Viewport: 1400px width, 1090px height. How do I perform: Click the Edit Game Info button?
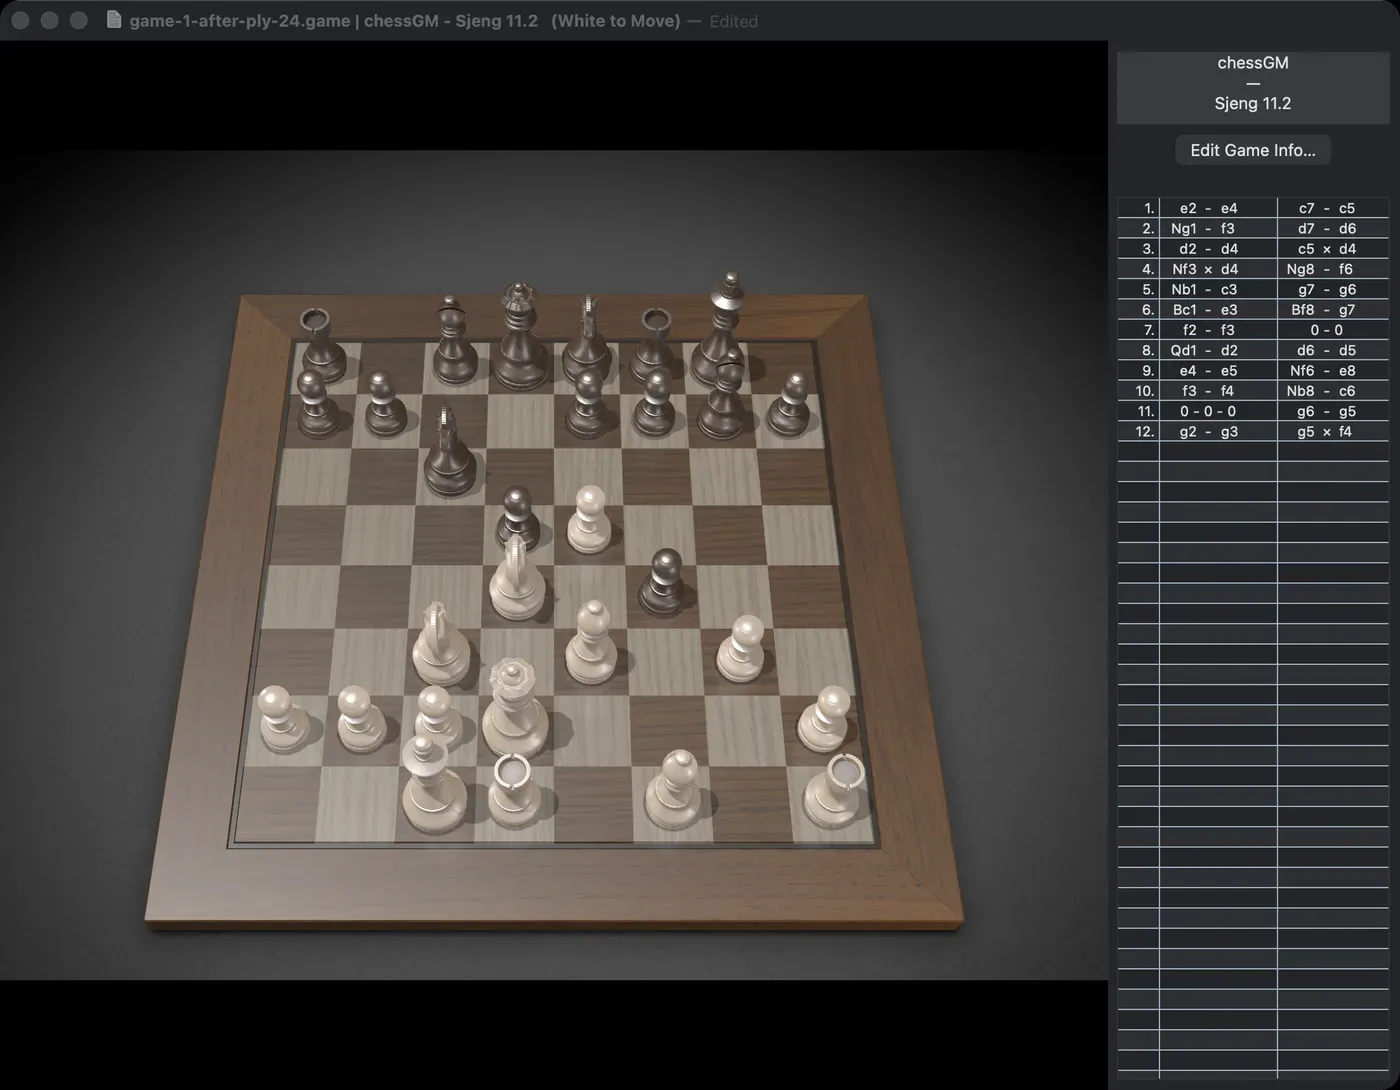[1253, 150]
